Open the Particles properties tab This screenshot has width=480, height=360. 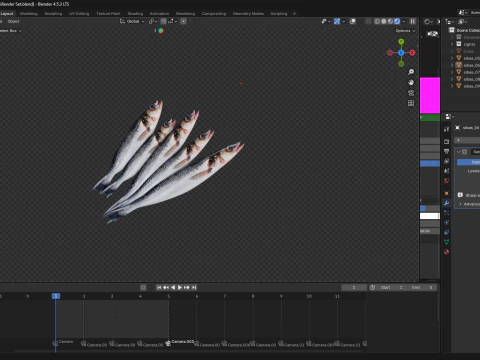click(x=447, y=213)
